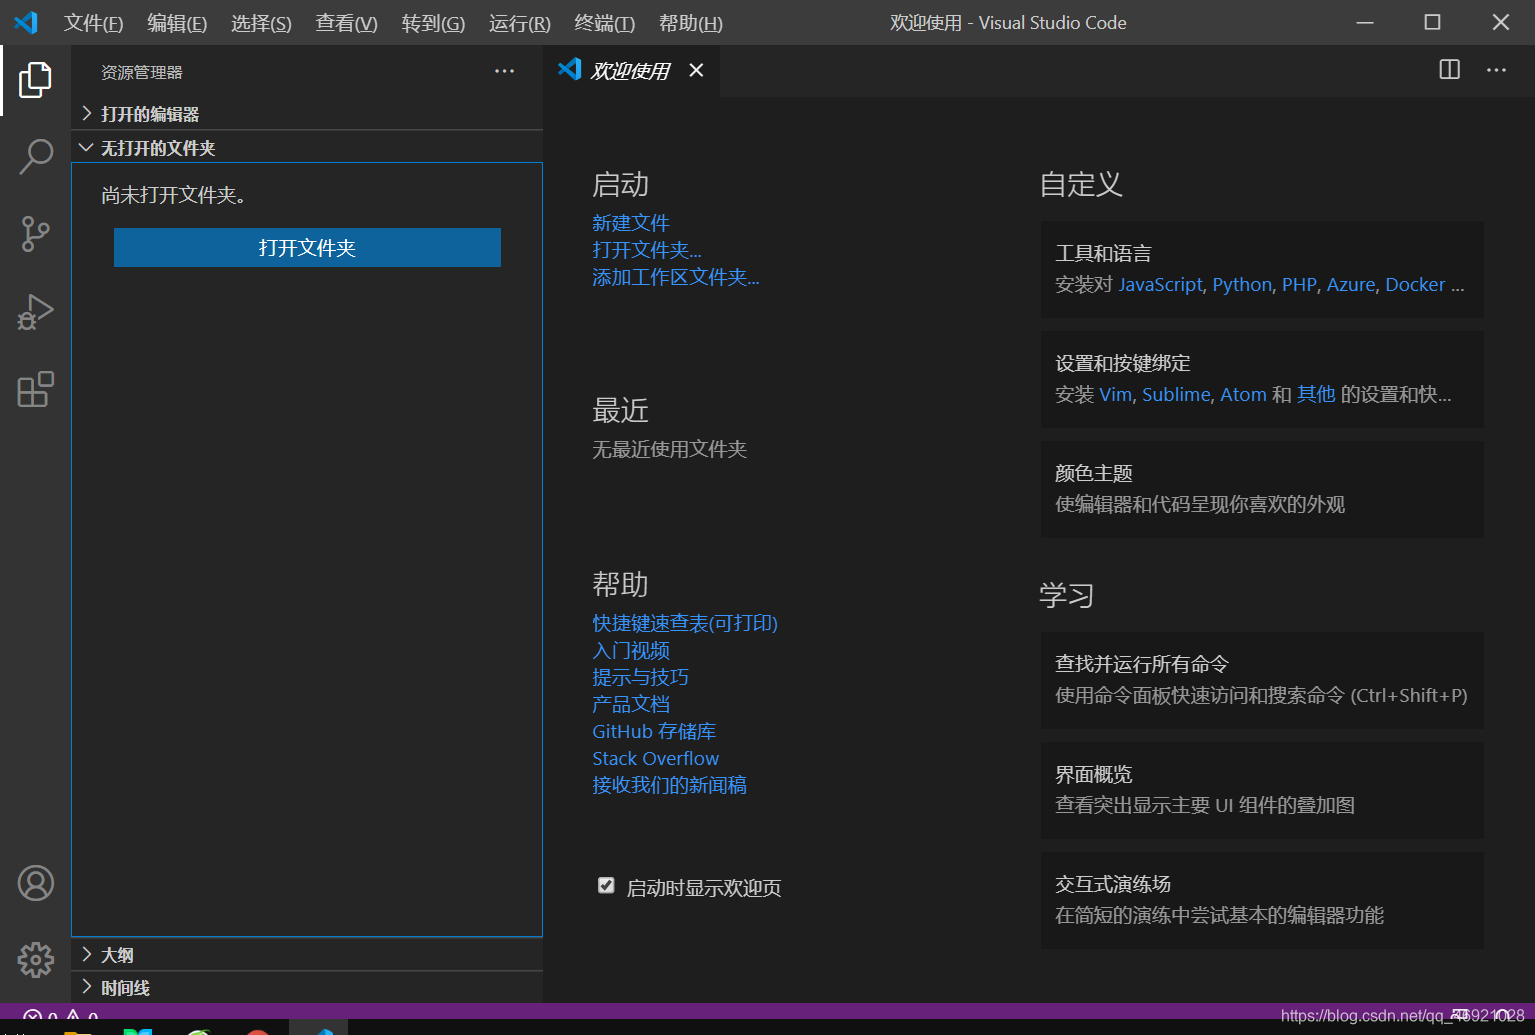Click the 添加工作区文件夹... link
Screen dimensions: 1535x1035
675,277
